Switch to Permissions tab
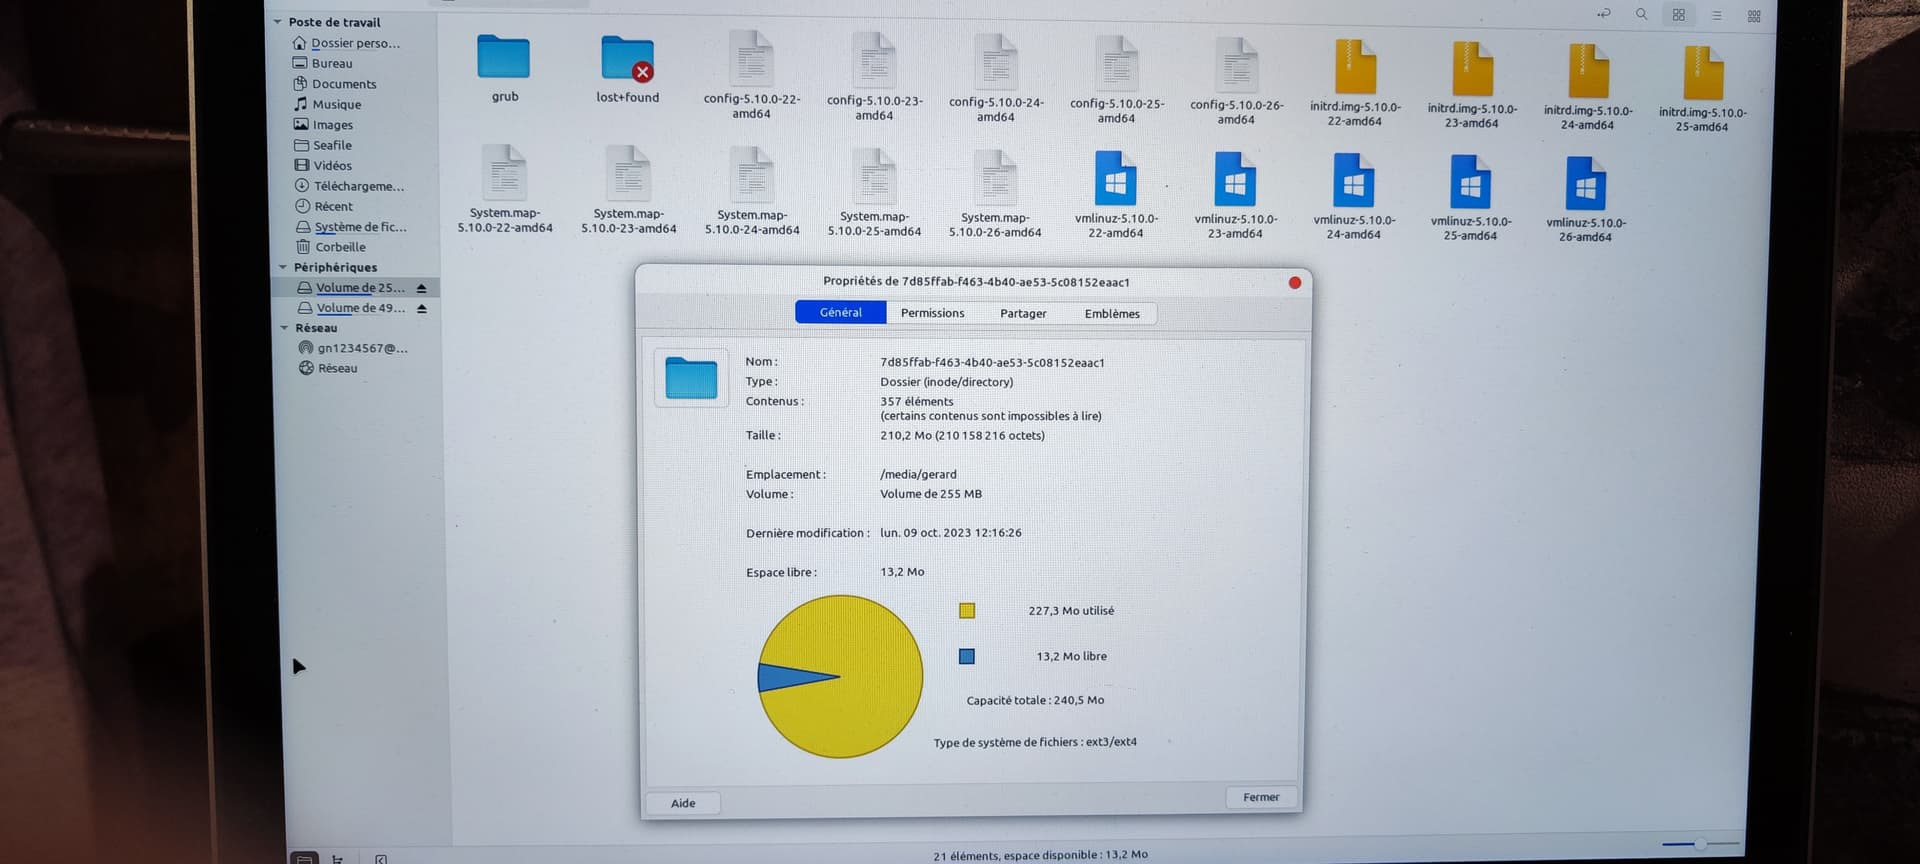The image size is (1920, 864). click(932, 313)
